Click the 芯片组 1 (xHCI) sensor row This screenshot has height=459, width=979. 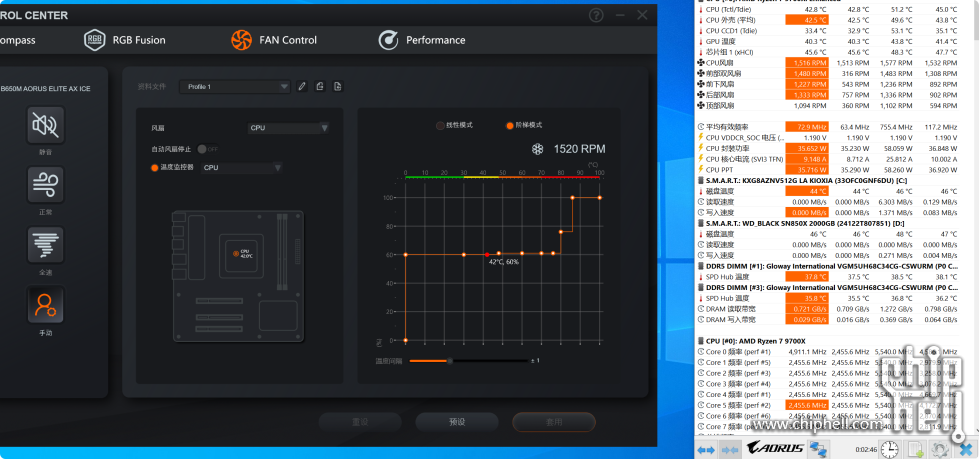(827, 52)
